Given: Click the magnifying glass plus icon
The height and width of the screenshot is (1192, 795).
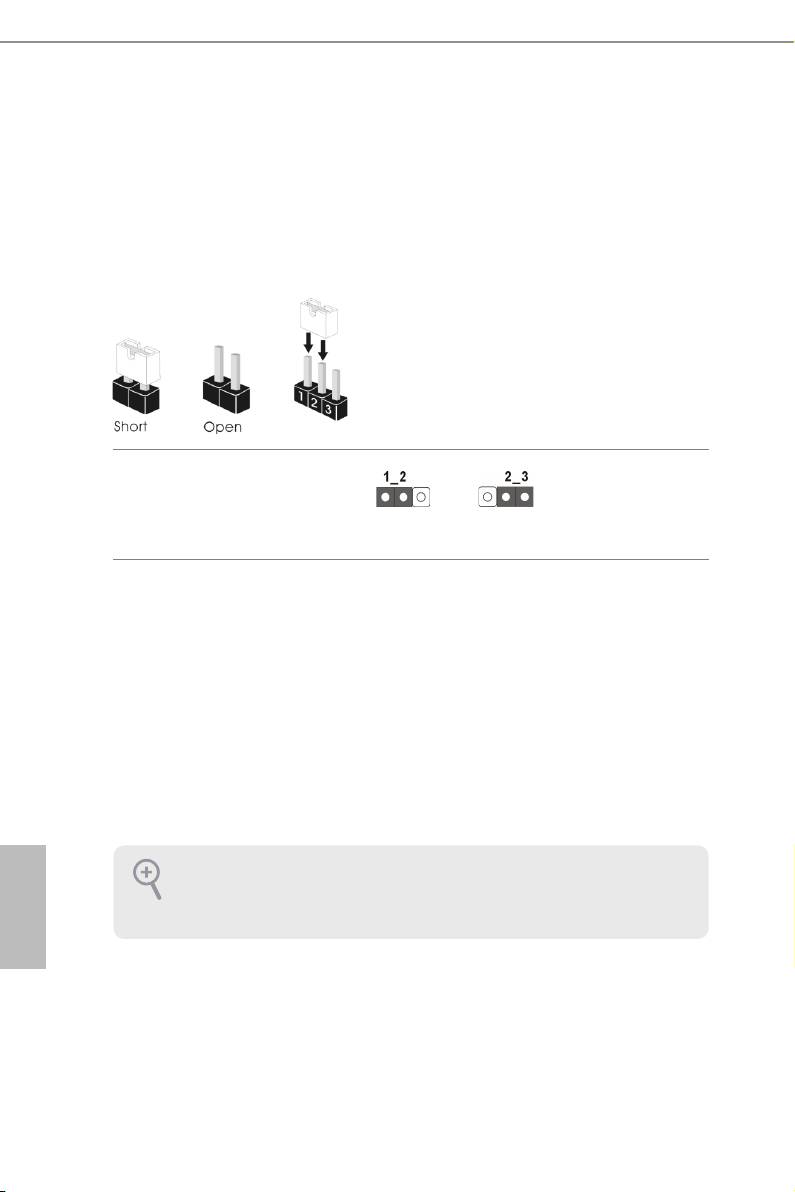Looking at the screenshot, I should 147,880.
